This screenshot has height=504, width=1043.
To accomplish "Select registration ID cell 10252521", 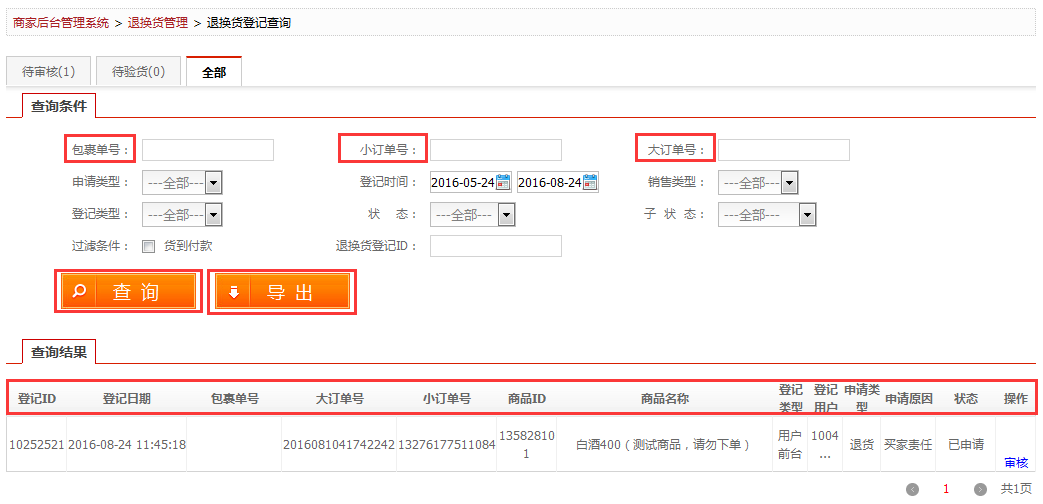I will click(37, 444).
